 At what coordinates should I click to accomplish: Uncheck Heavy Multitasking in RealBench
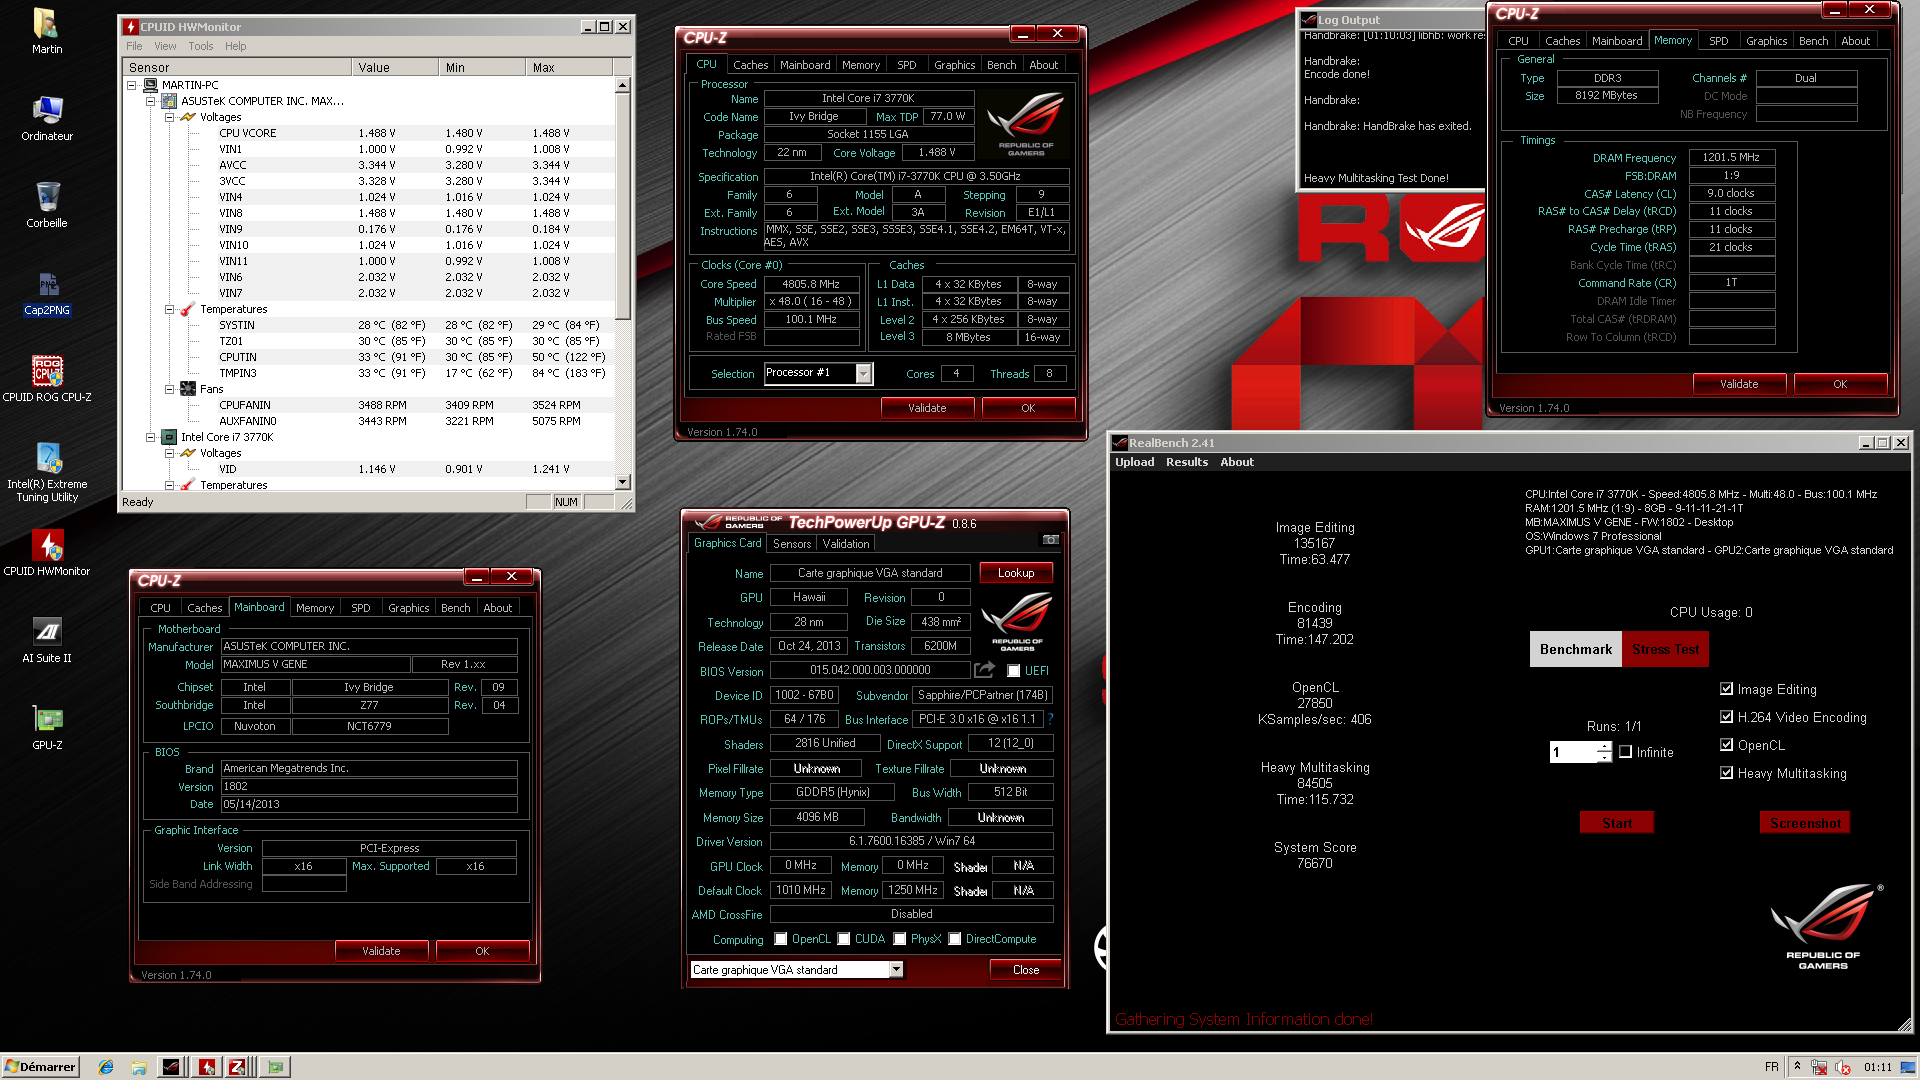(1726, 773)
